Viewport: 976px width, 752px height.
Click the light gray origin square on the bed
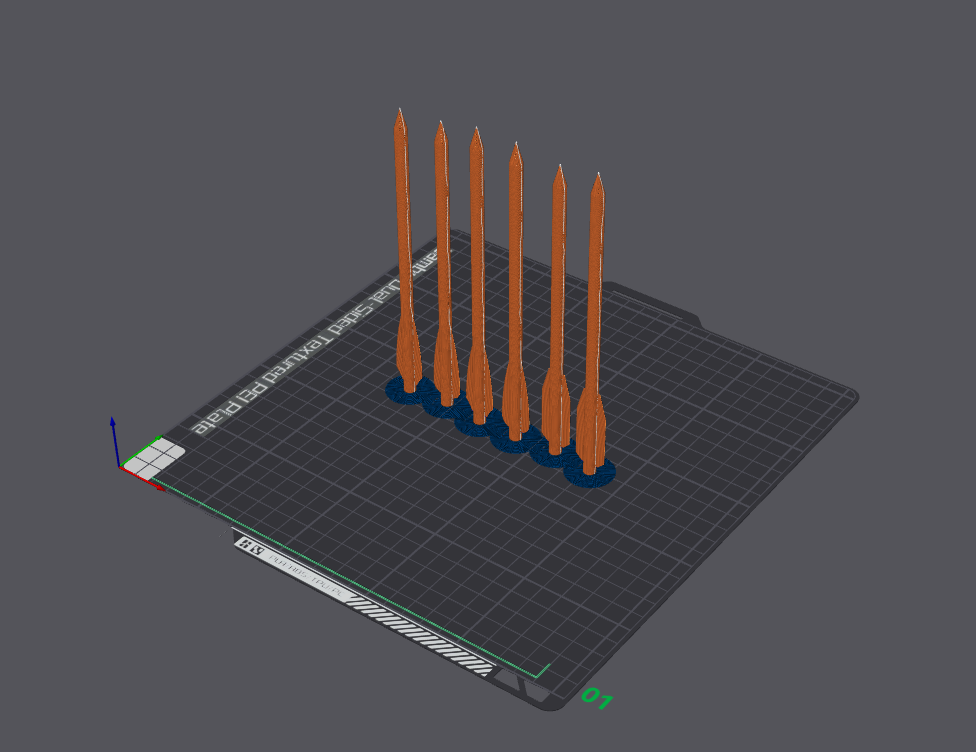[154, 459]
